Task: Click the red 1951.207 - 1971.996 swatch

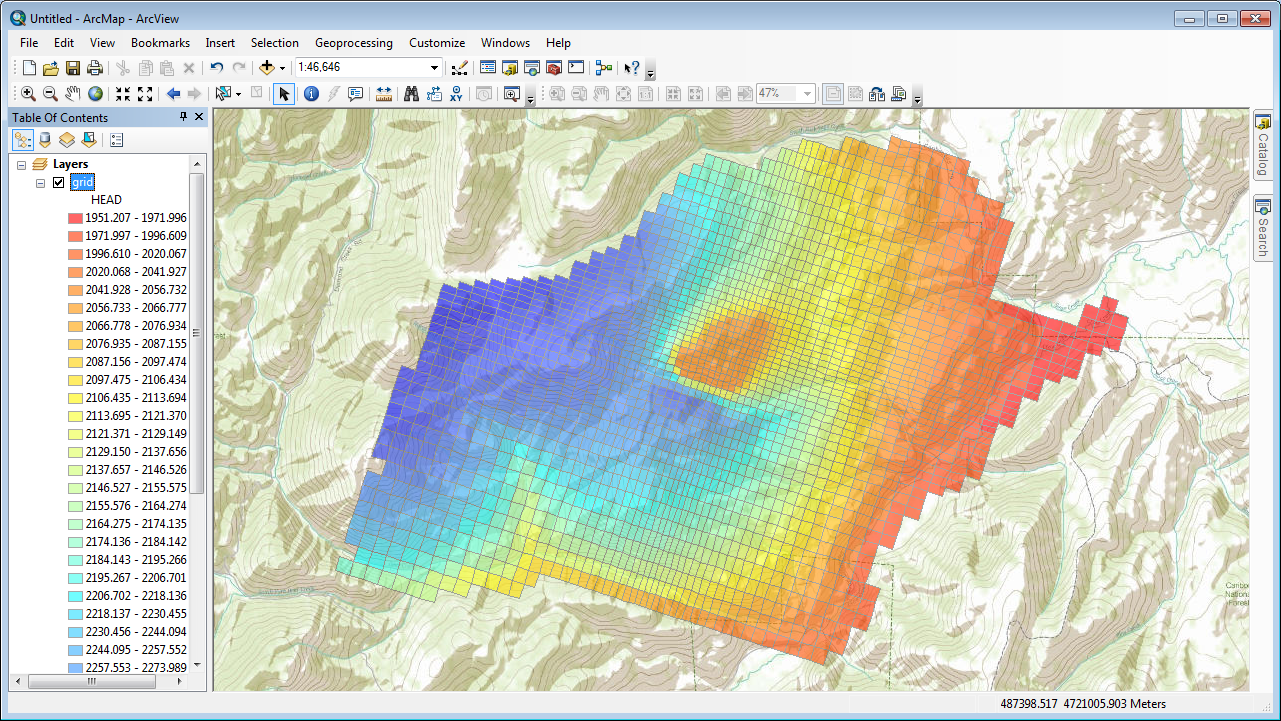Action: [x=75, y=218]
